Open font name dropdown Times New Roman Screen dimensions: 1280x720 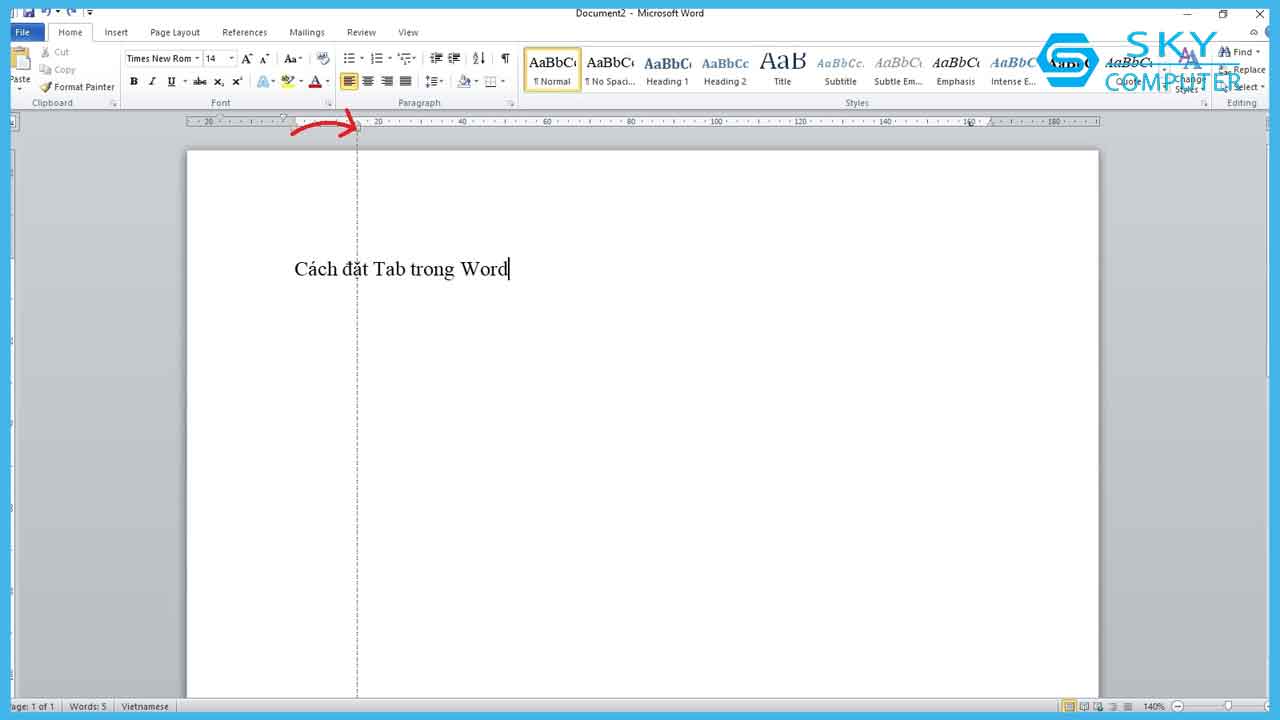pos(197,59)
